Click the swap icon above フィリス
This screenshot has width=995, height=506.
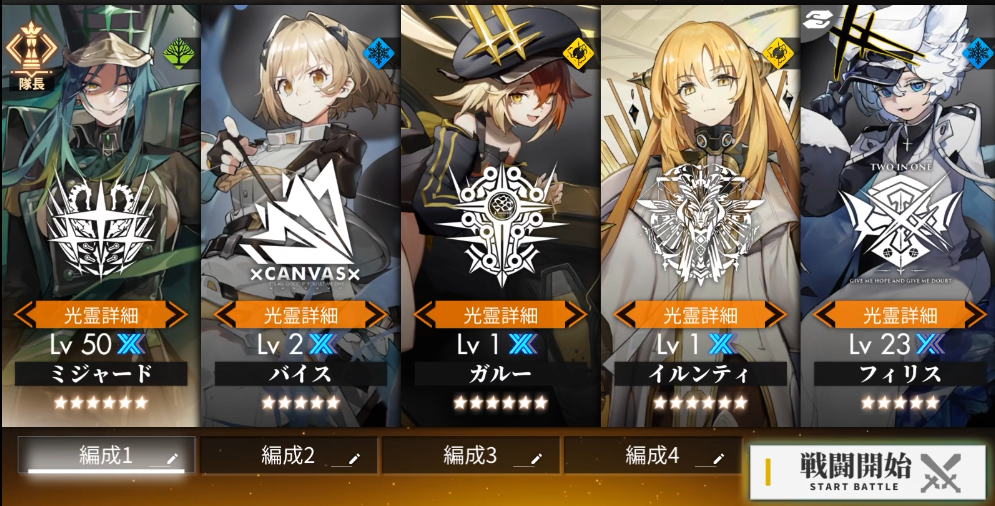click(x=819, y=20)
